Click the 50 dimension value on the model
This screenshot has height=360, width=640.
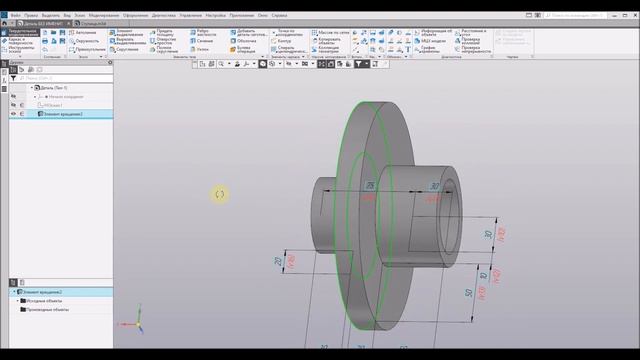(x=469, y=293)
